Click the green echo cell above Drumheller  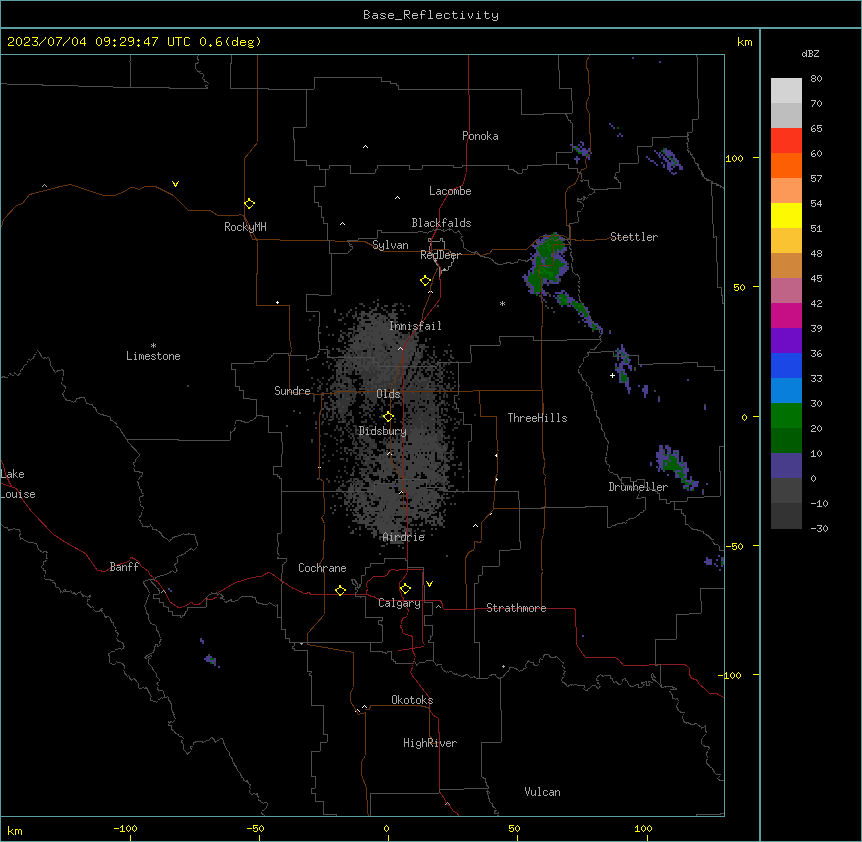pyautogui.click(x=674, y=466)
